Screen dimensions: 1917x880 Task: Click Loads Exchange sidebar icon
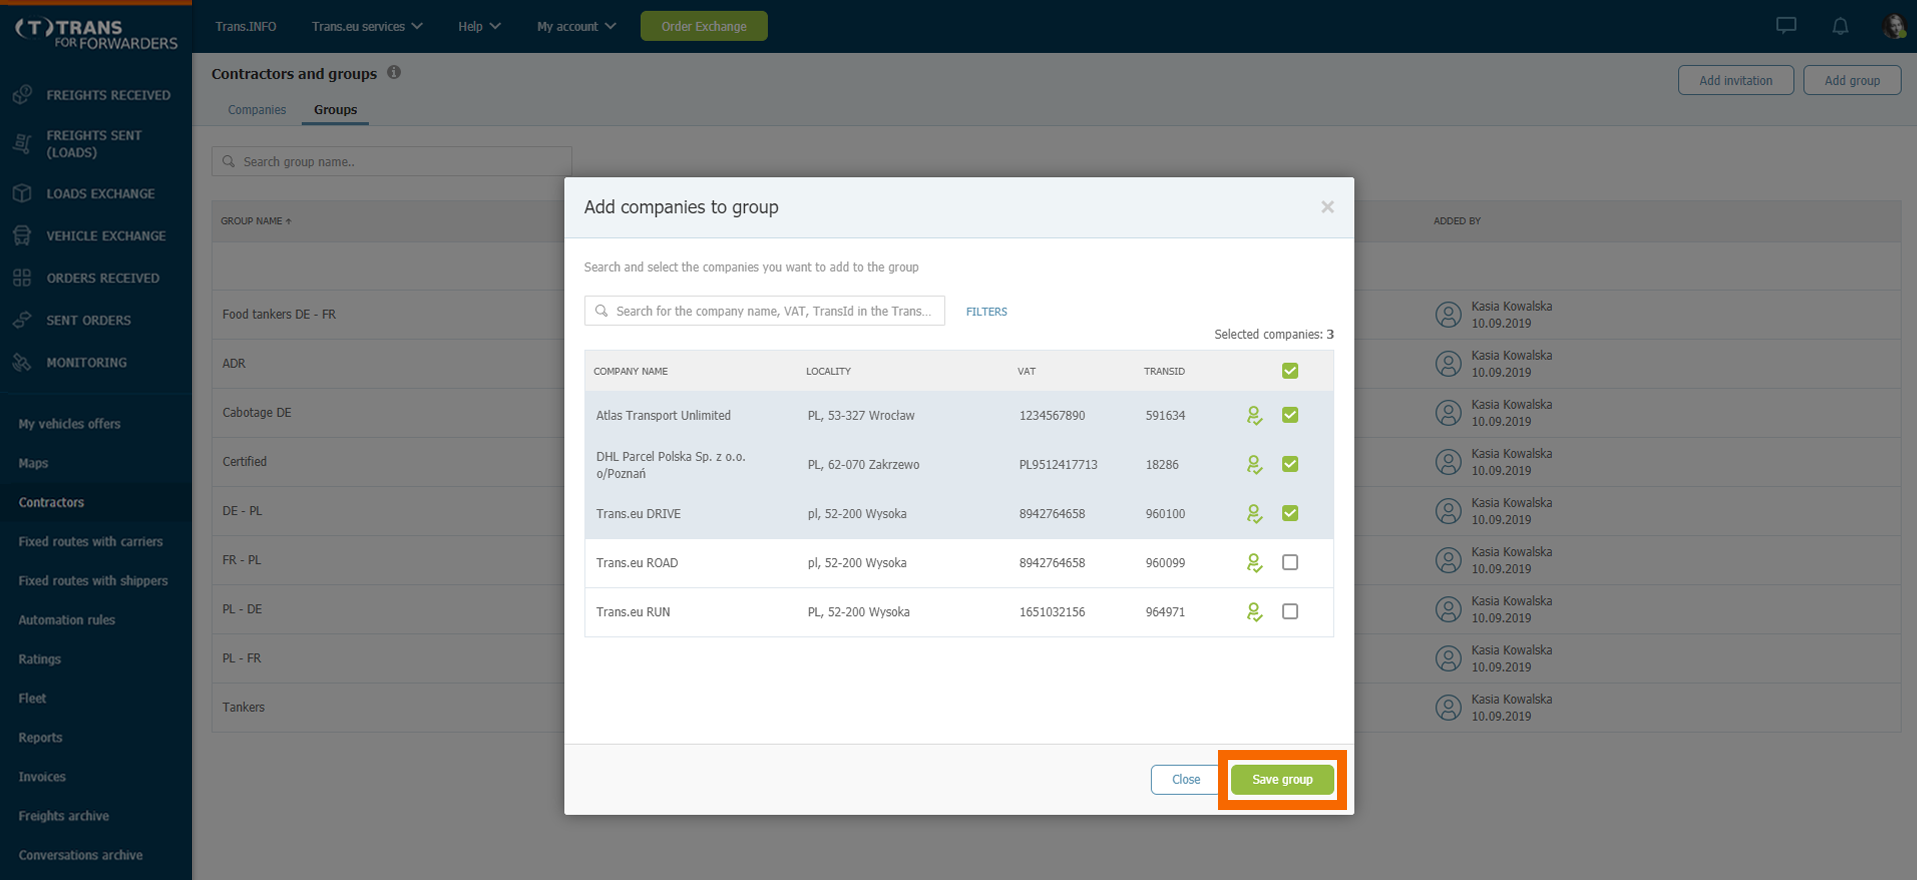tap(22, 193)
